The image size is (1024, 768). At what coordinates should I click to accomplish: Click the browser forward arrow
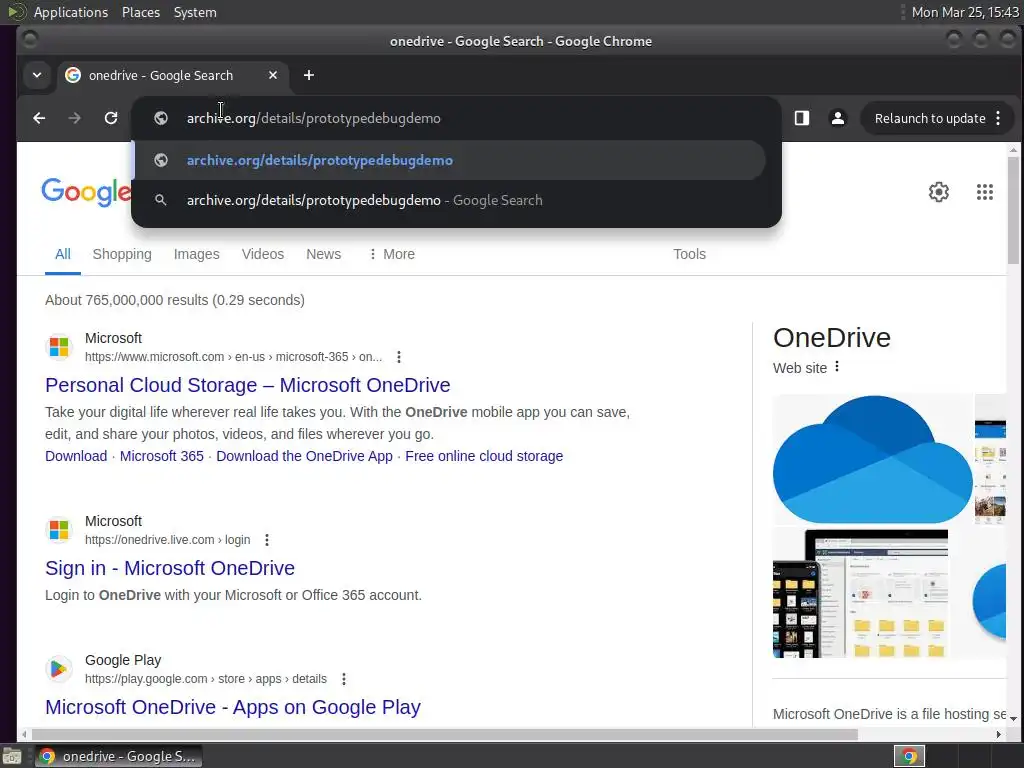pos(74,118)
